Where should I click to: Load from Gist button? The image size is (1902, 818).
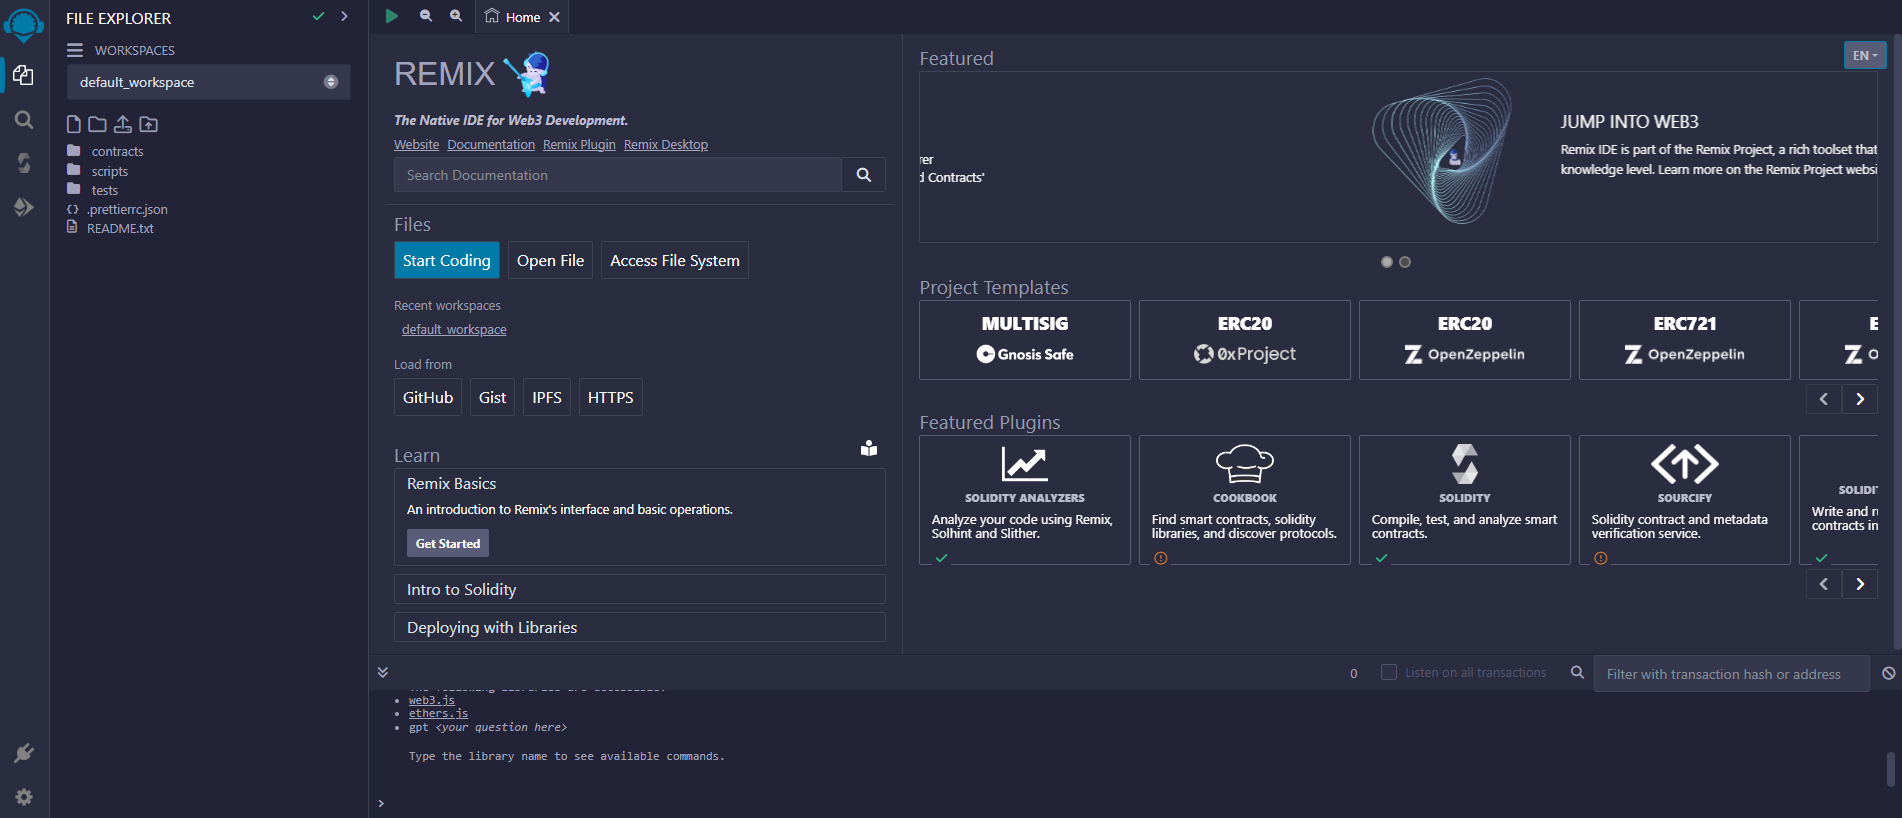[x=492, y=397]
